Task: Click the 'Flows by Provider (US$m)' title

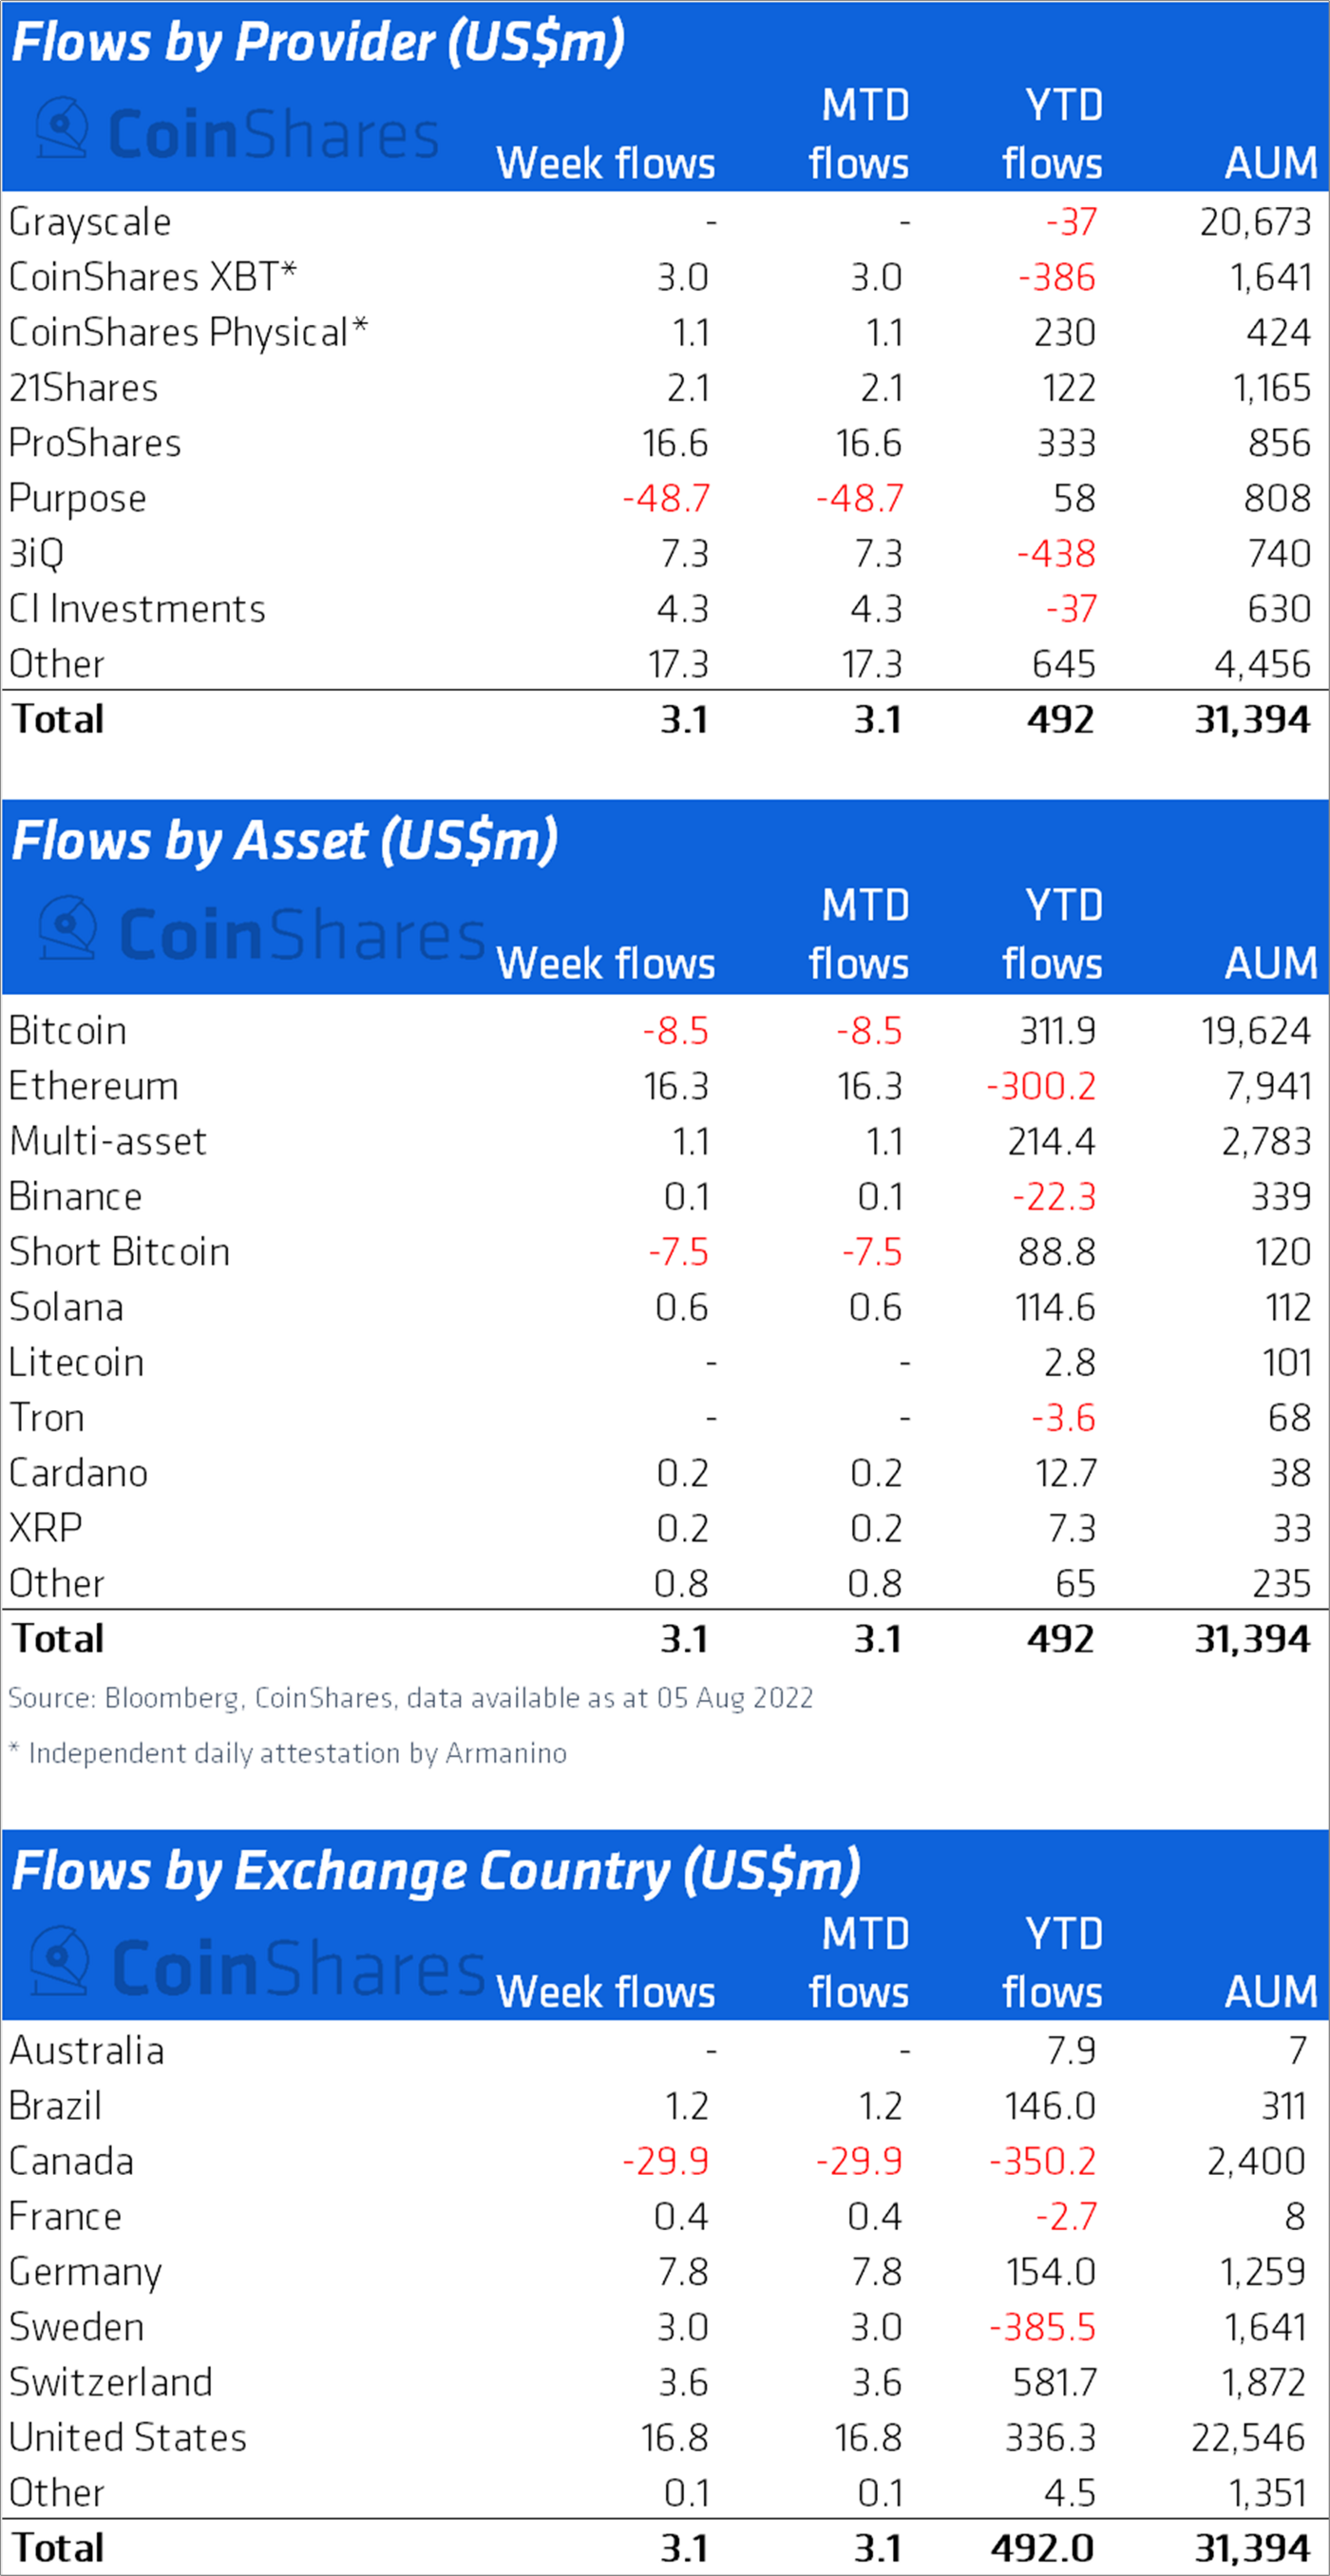Action: click(319, 43)
